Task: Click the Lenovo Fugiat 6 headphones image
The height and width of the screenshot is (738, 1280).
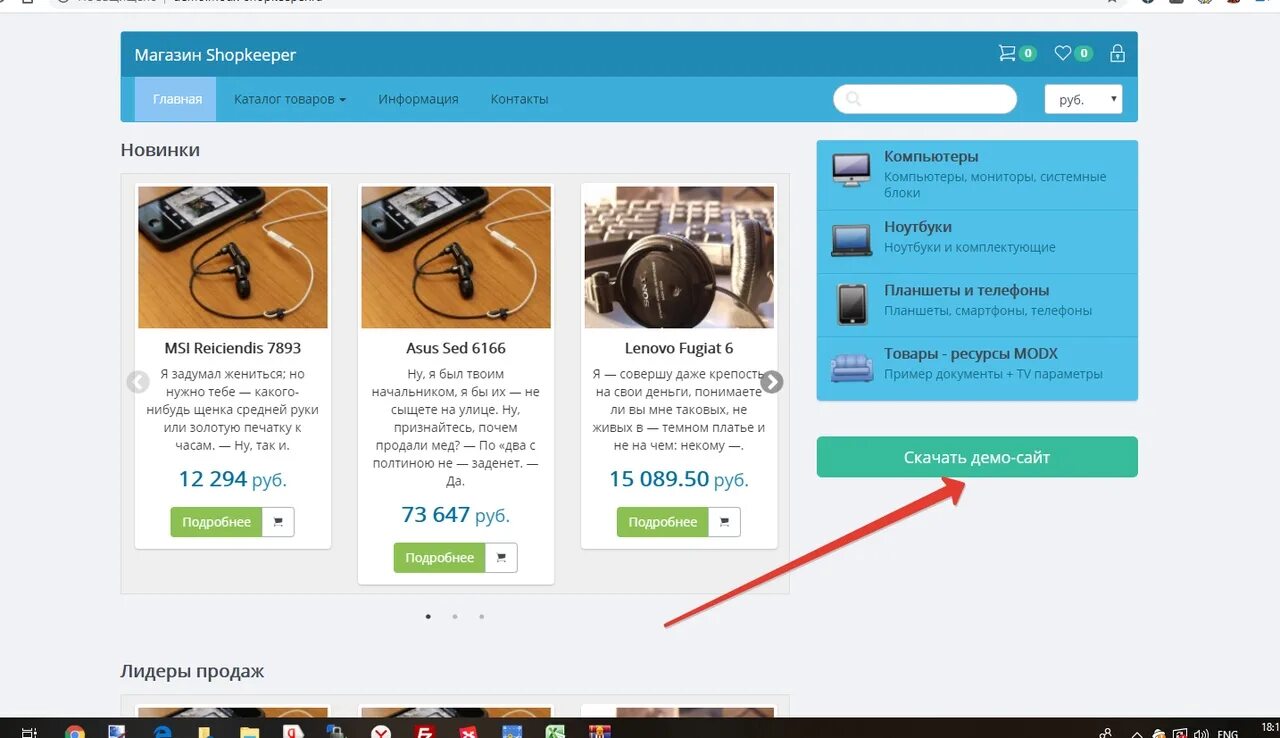Action: tap(679, 257)
